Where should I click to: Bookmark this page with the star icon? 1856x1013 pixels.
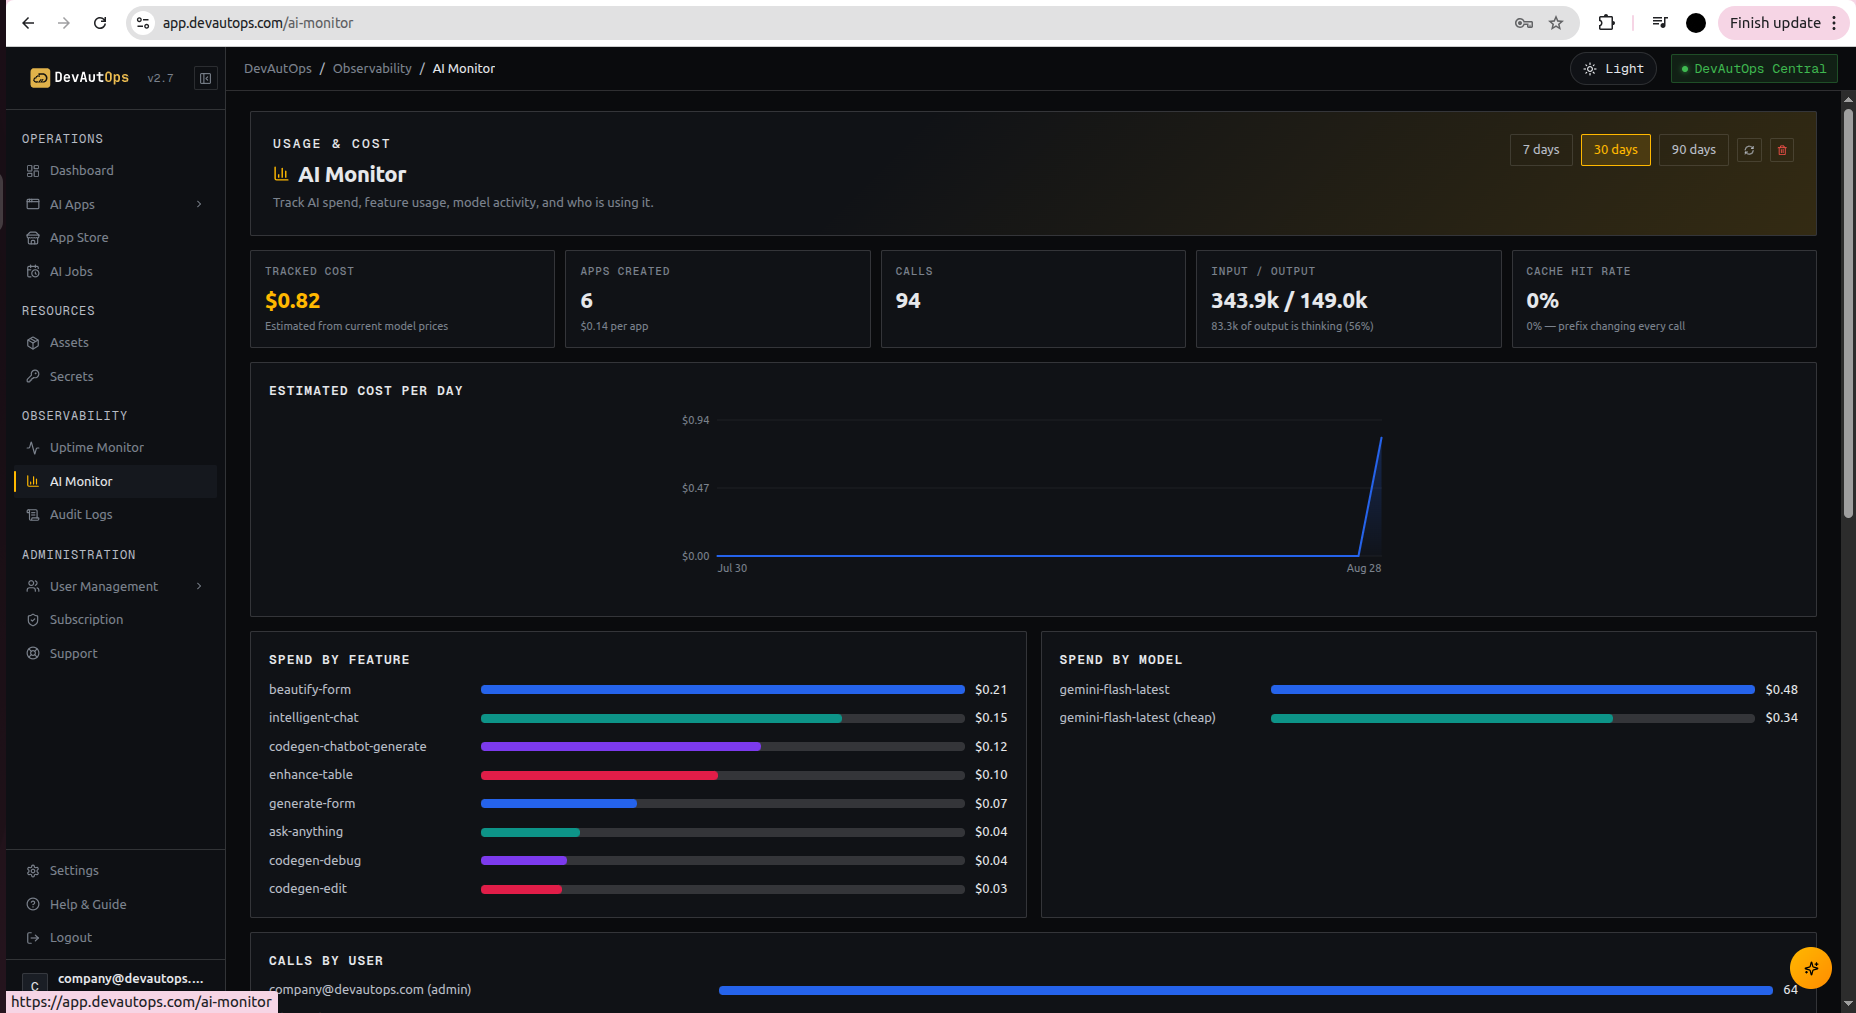[x=1556, y=23]
